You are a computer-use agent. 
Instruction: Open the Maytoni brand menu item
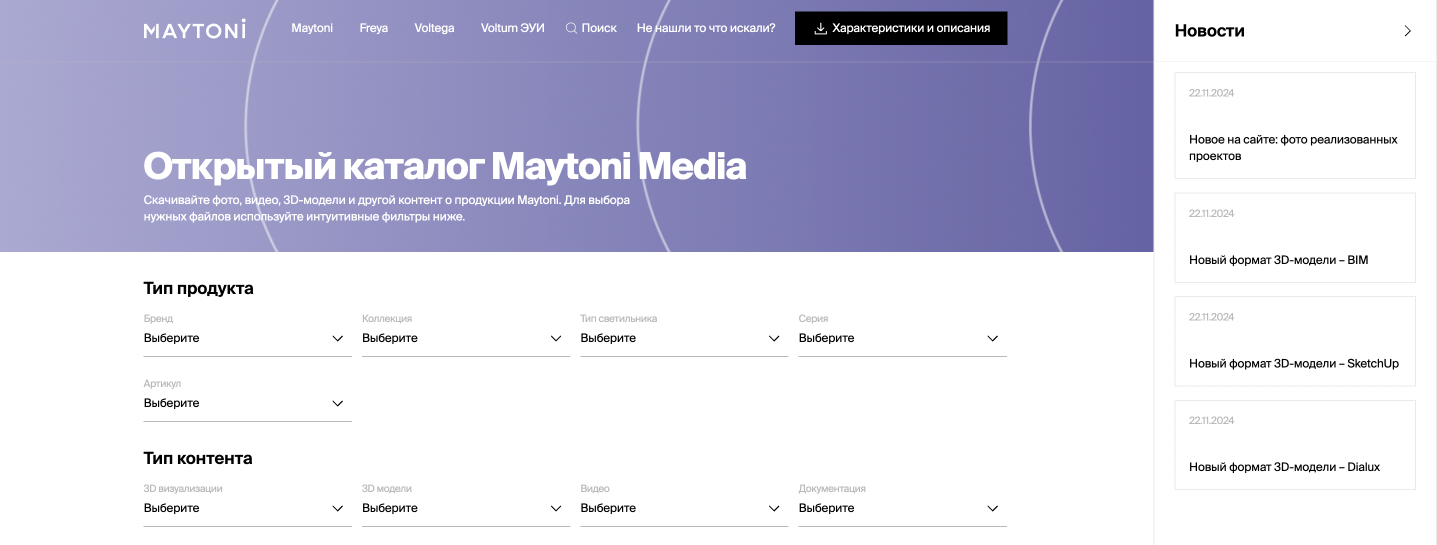pyautogui.click(x=312, y=28)
